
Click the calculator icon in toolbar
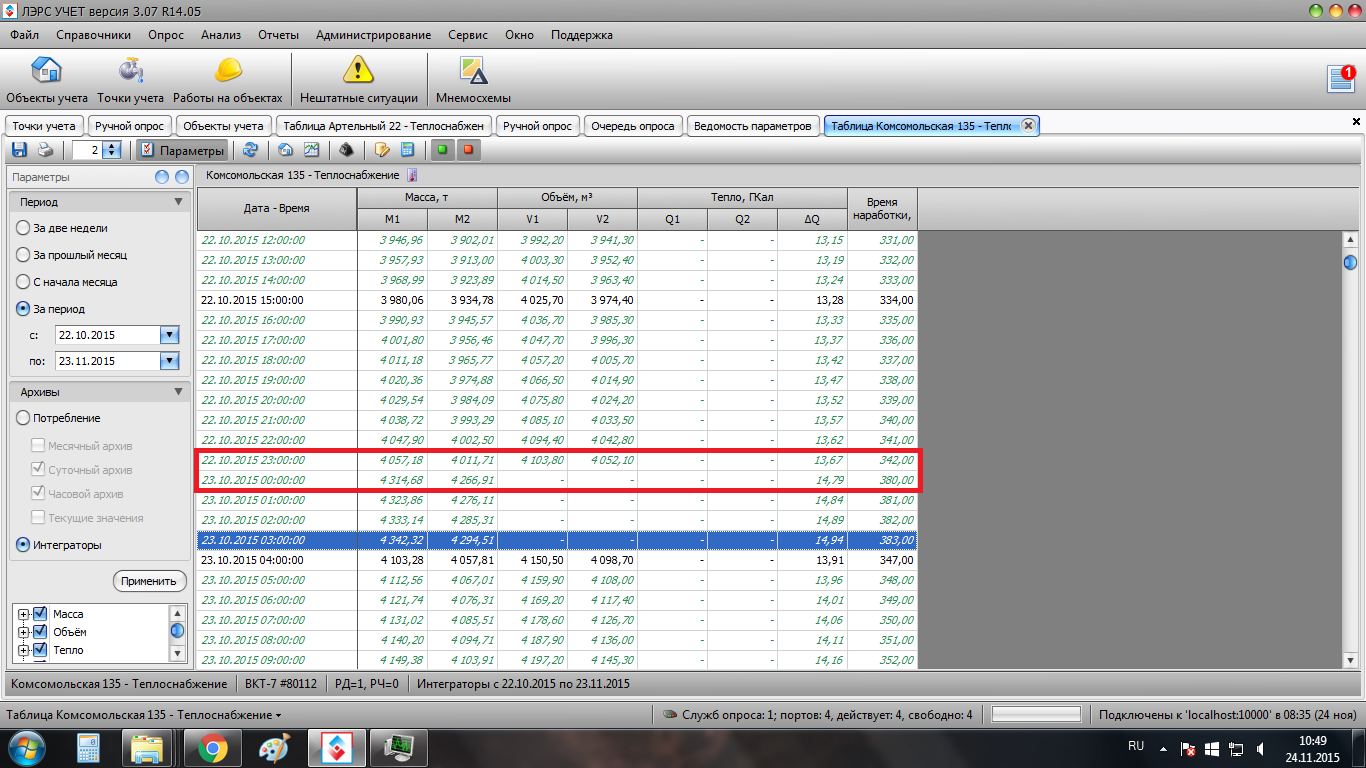[x=407, y=150]
